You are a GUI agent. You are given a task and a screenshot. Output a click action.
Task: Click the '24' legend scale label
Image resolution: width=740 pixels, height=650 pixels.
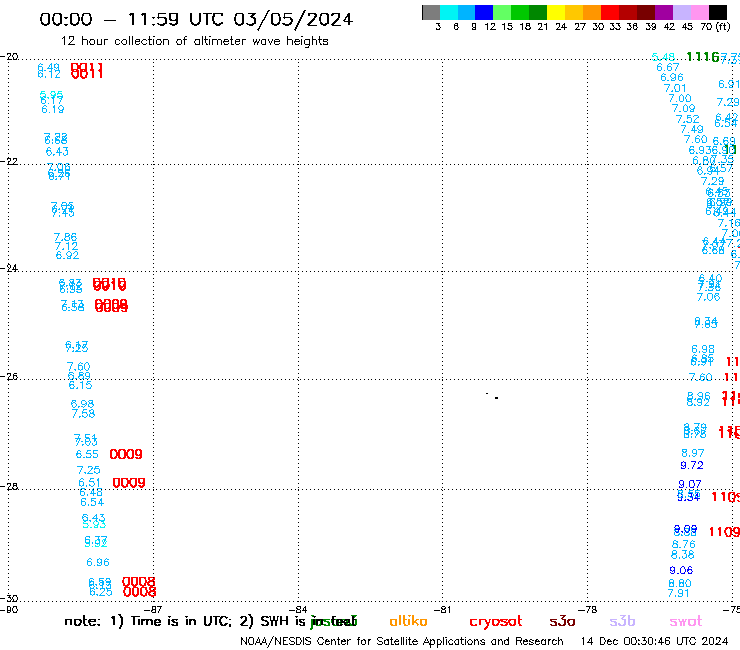point(561,26)
